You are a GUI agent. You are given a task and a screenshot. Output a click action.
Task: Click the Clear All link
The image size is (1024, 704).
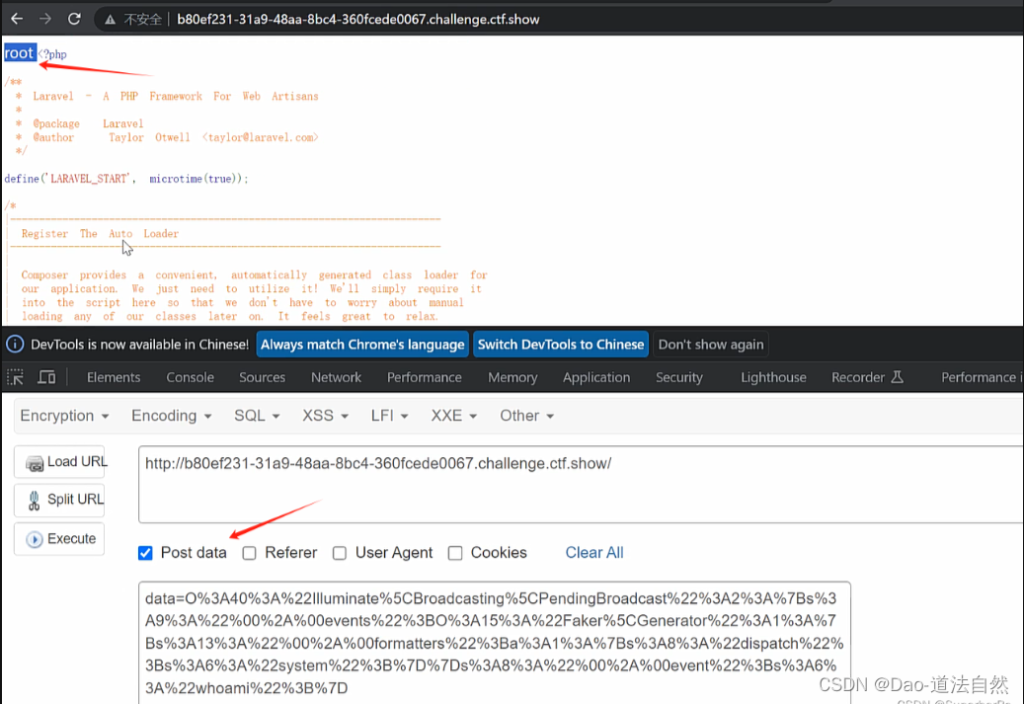[594, 552]
